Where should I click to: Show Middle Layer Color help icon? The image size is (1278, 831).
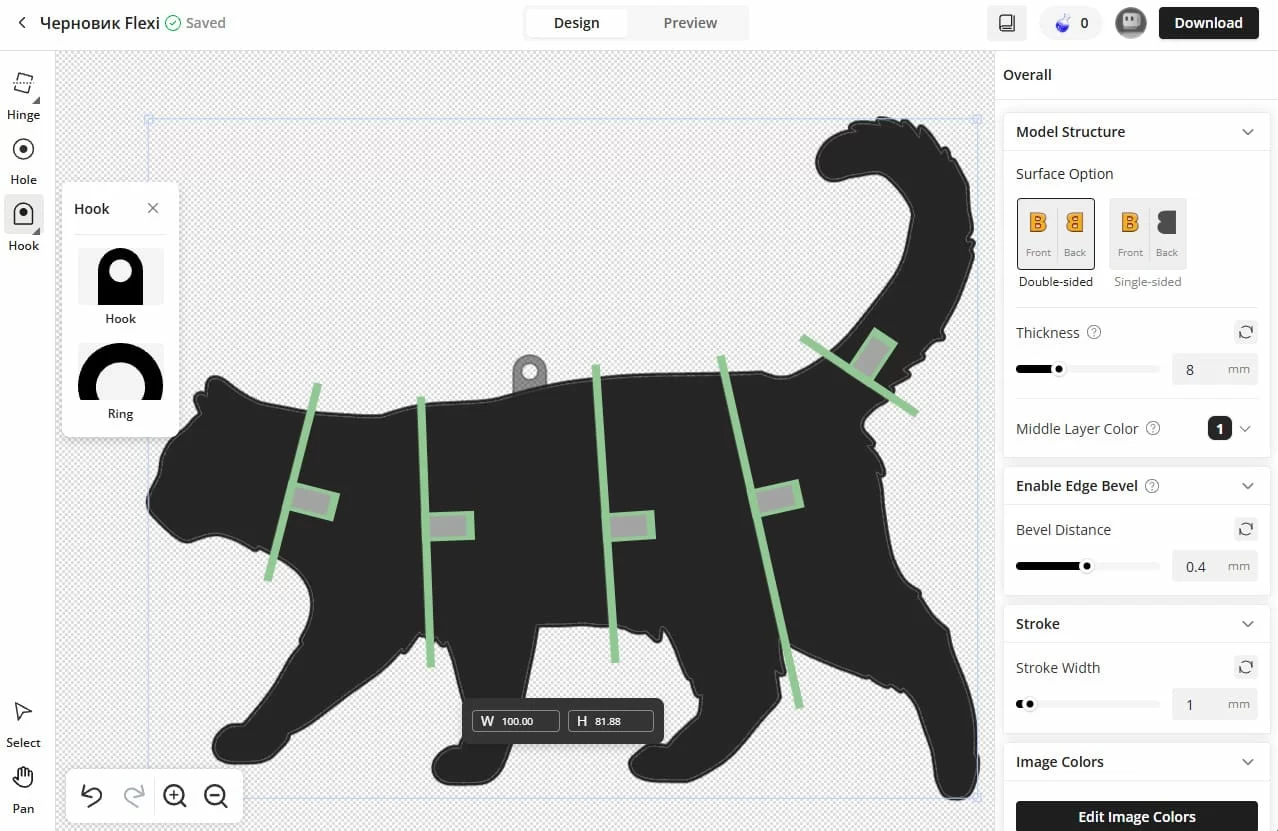point(1153,428)
